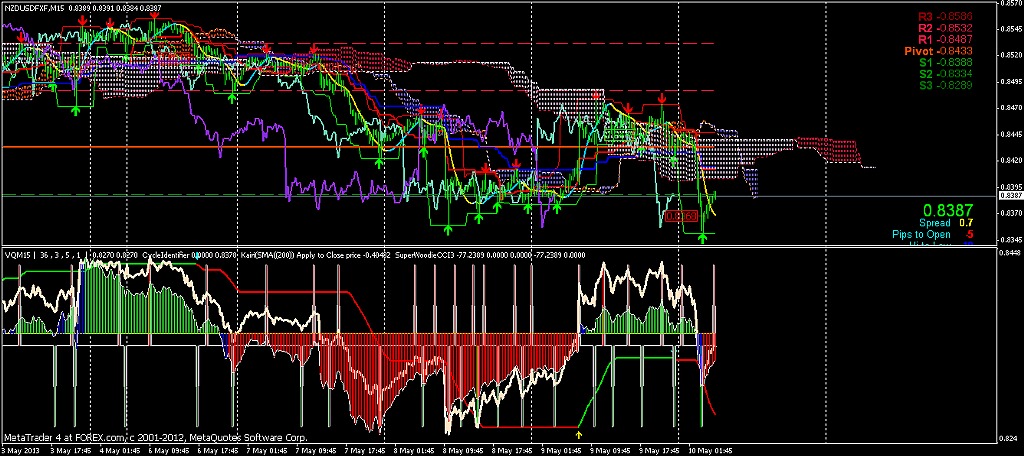Click the current price 0.8387 axis marker
Viewport: 1024px width, 456px height.
coord(1010,195)
